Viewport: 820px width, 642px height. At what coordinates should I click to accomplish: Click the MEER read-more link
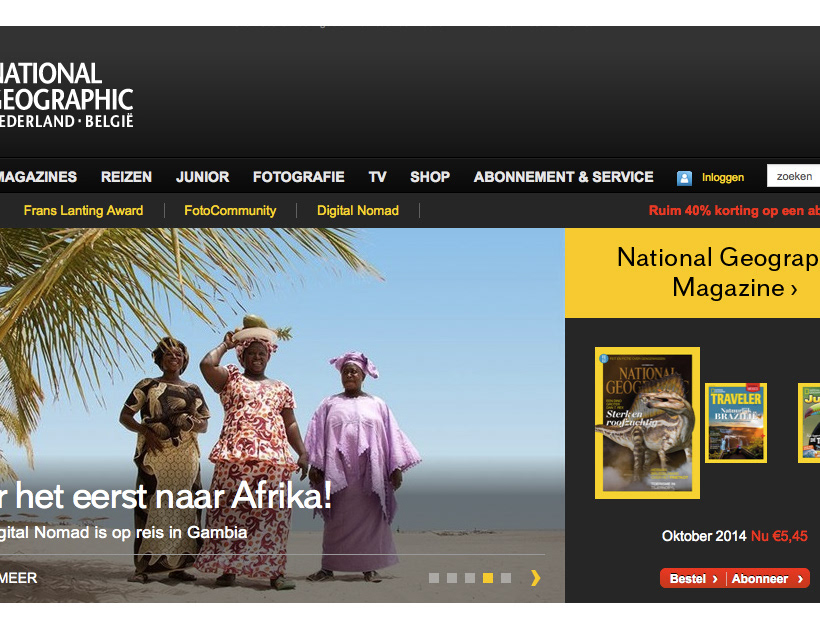(x=19, y=578)
